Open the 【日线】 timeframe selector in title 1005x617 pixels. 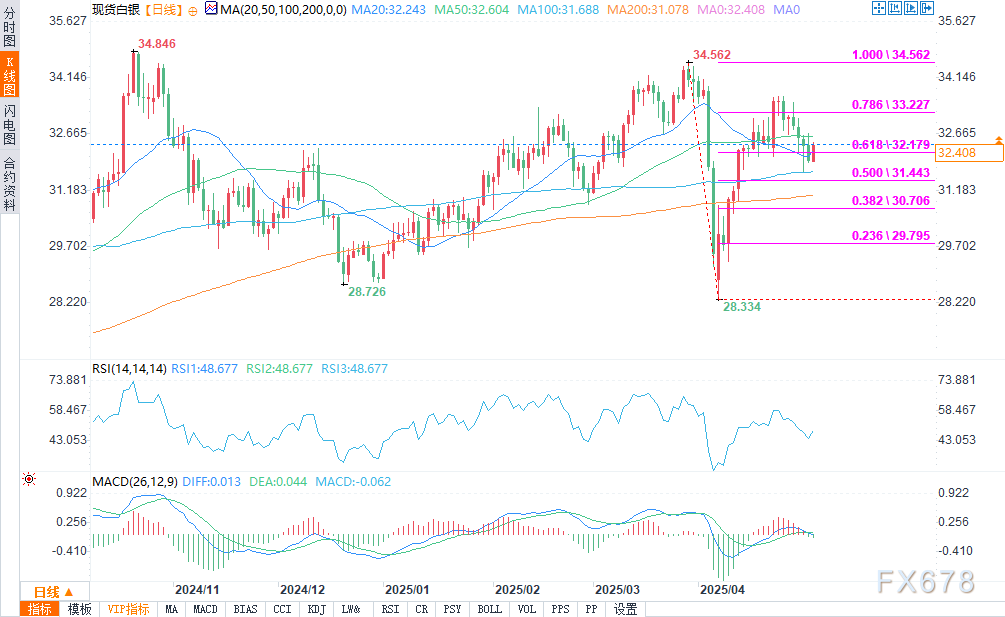pos(160,9)
